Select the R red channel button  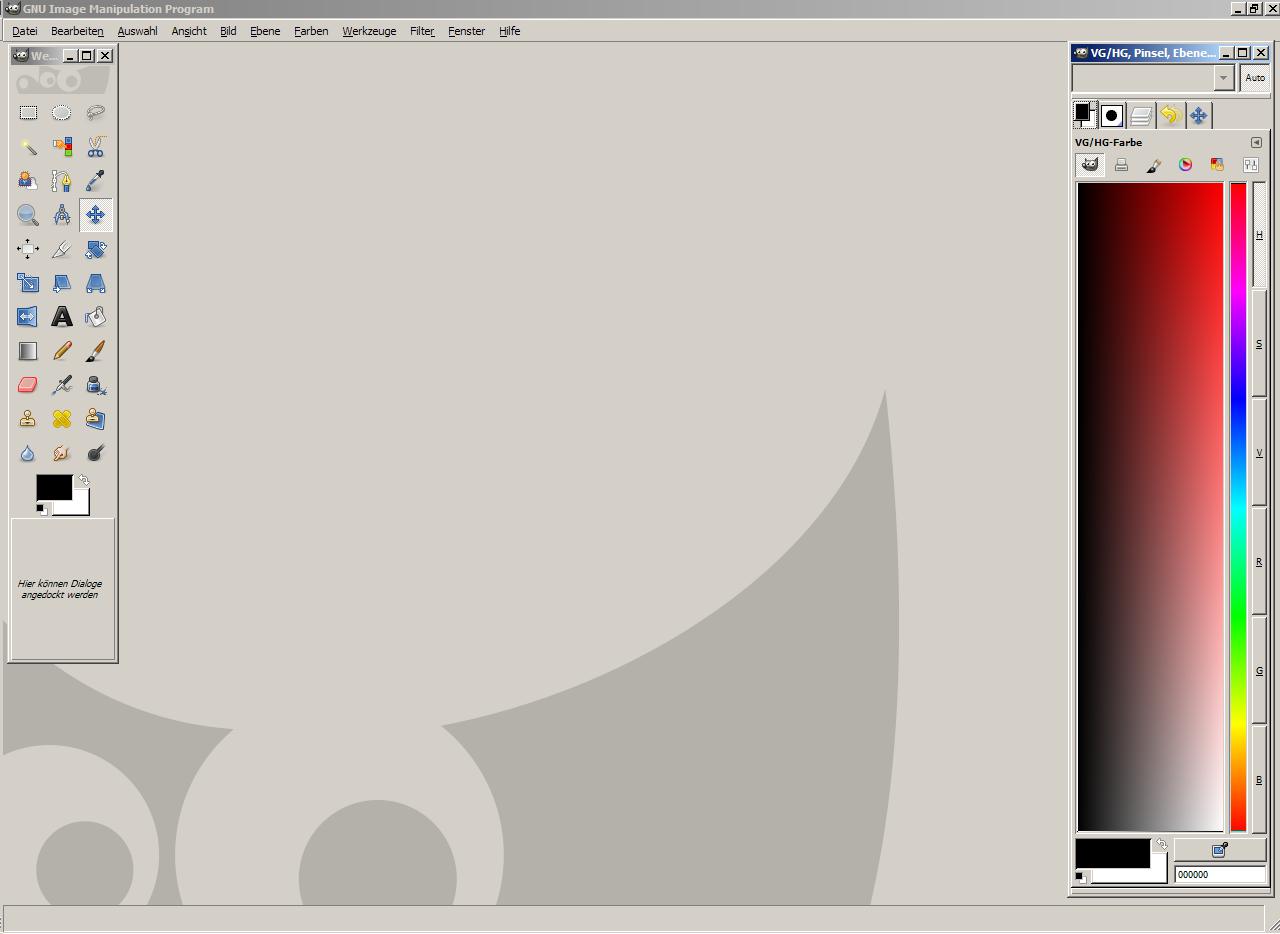(x=1259, y=562)
